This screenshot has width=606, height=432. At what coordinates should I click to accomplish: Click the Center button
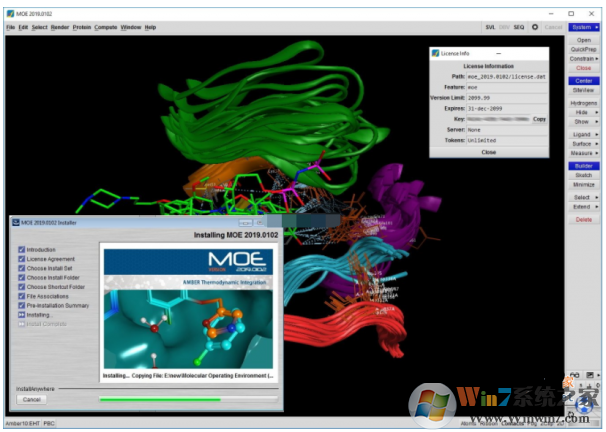tap(584, 81)
